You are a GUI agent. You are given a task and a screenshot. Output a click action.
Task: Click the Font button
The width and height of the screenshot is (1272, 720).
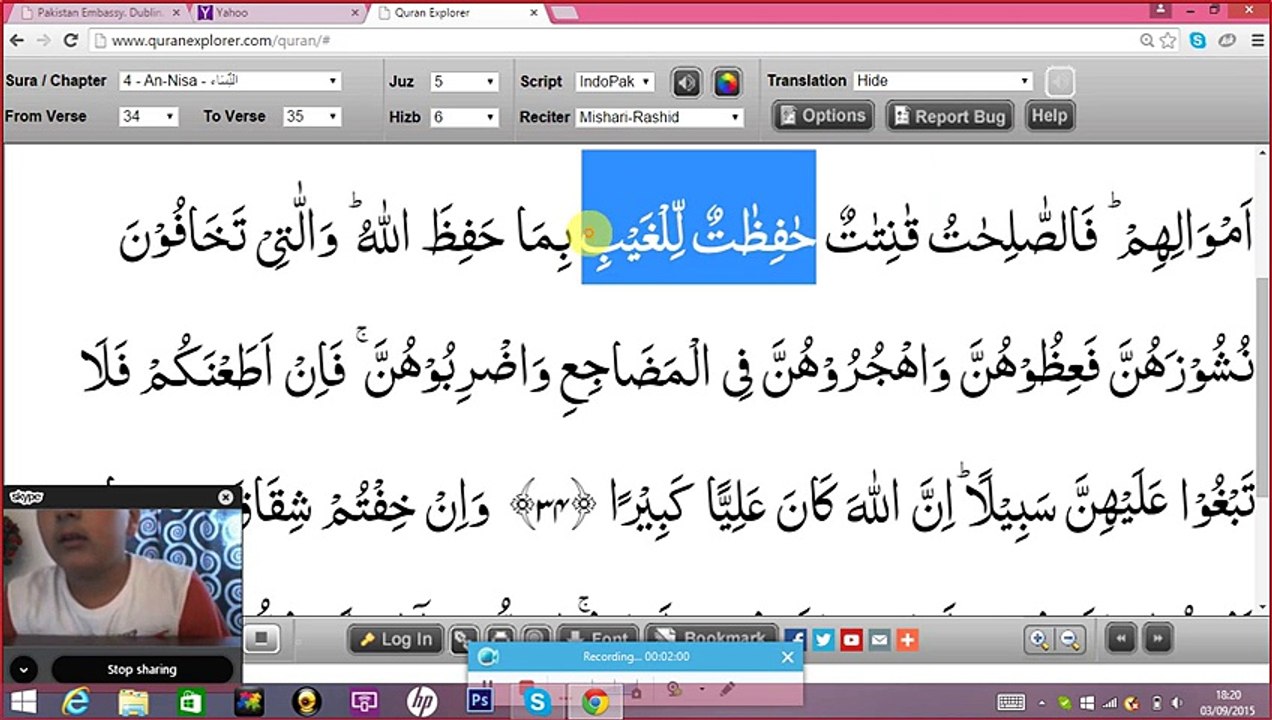click(596, 639)
